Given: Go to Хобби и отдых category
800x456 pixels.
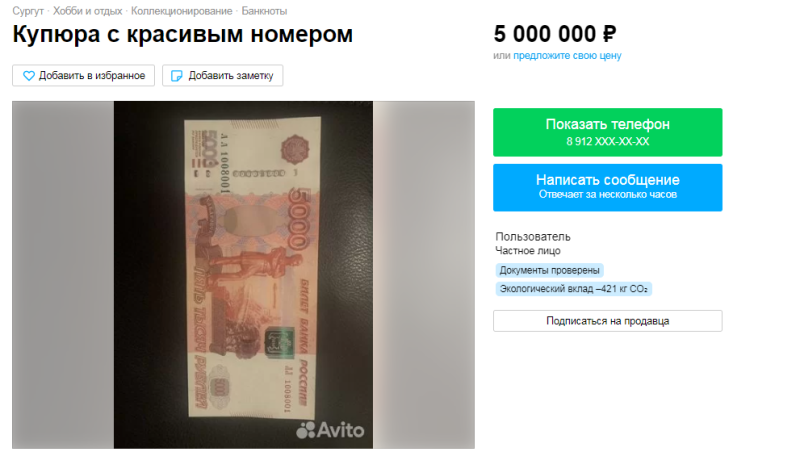Looking at the screenshot, I should (x=88, y=11).
